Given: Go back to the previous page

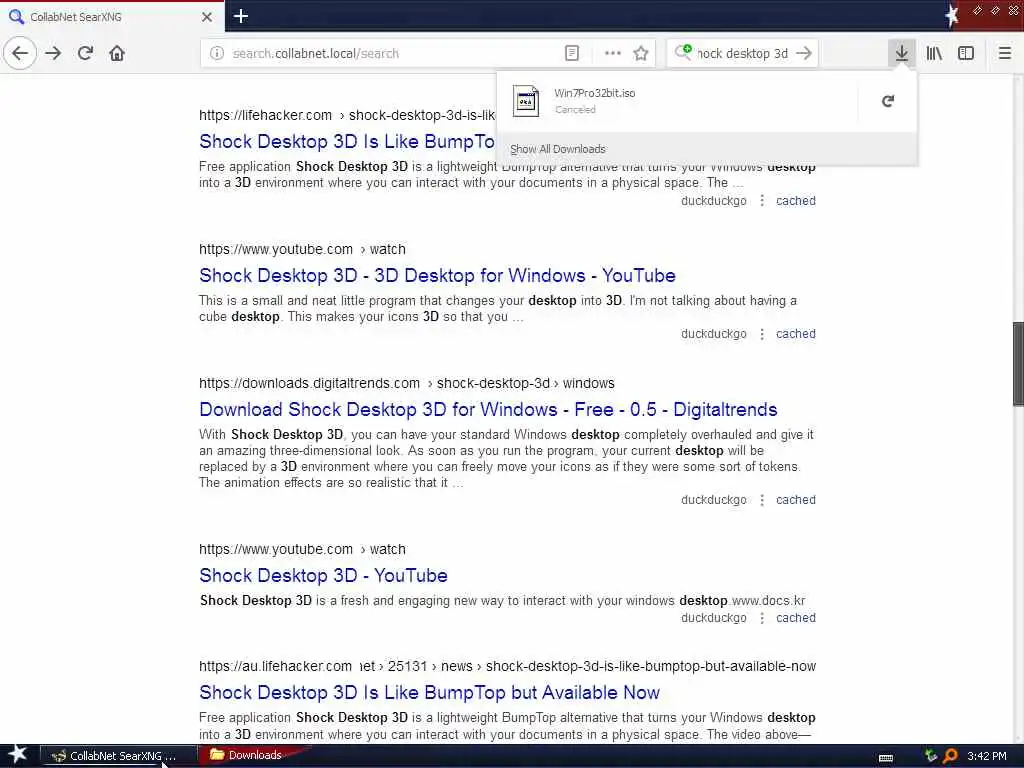Looking at the screenshot, I should pos(20,53).
